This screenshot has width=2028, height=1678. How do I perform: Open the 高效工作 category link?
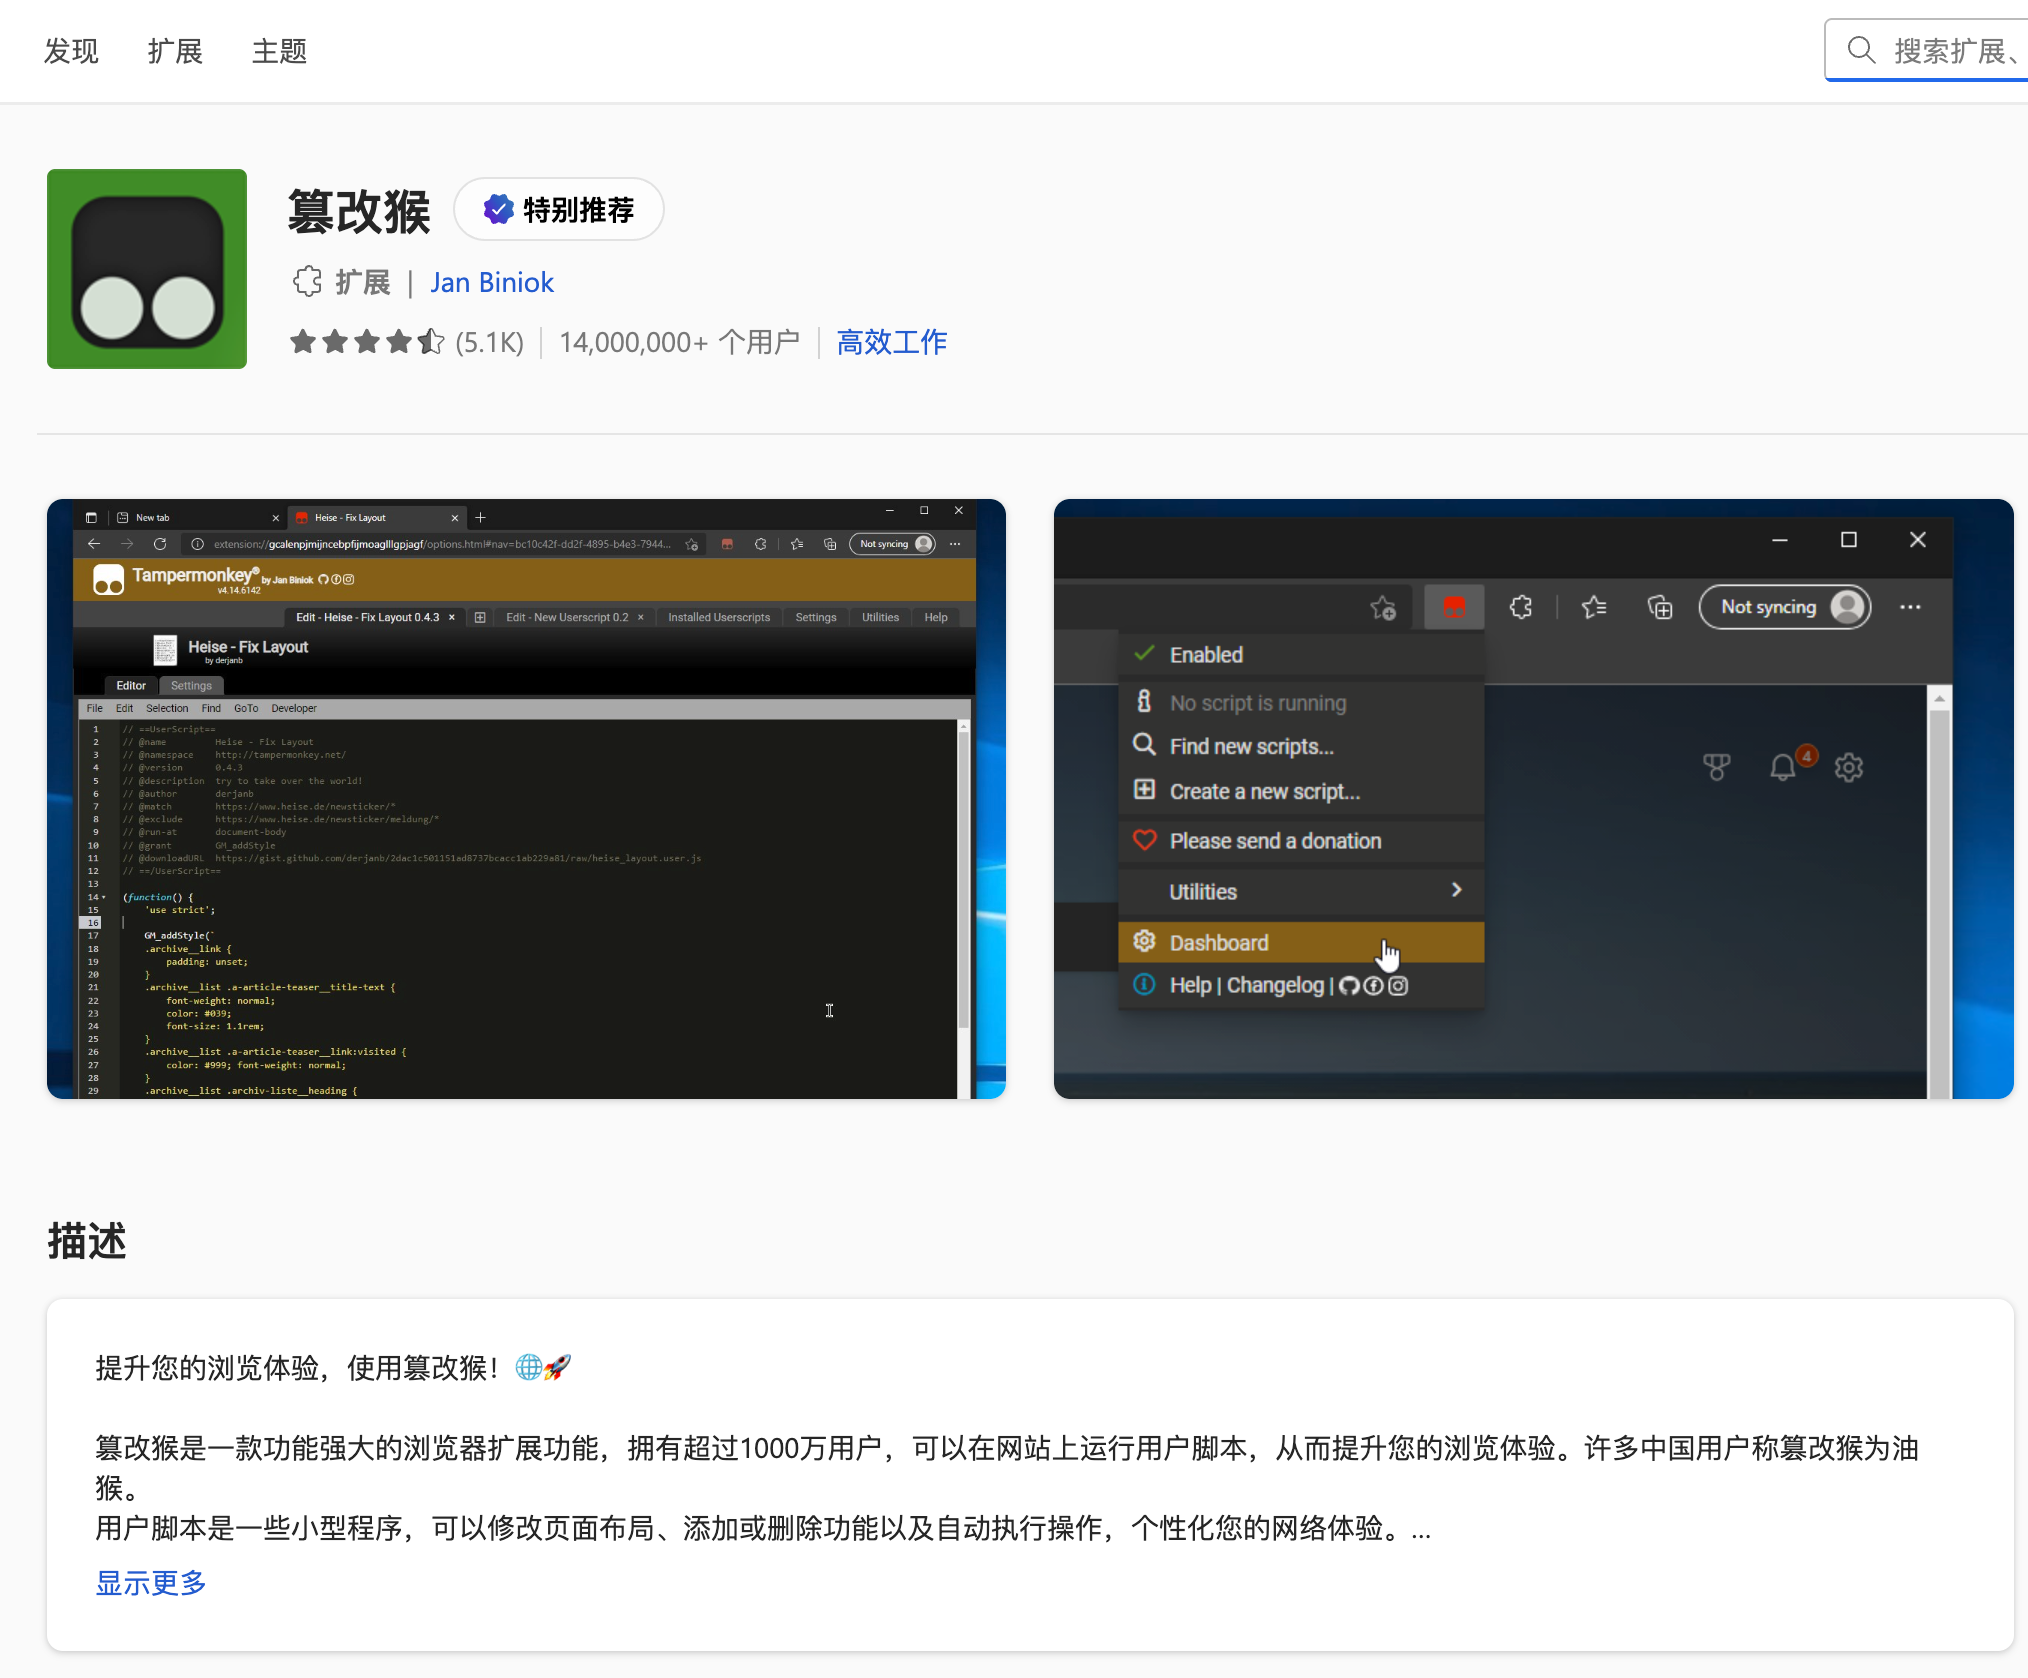pos(891,342)
